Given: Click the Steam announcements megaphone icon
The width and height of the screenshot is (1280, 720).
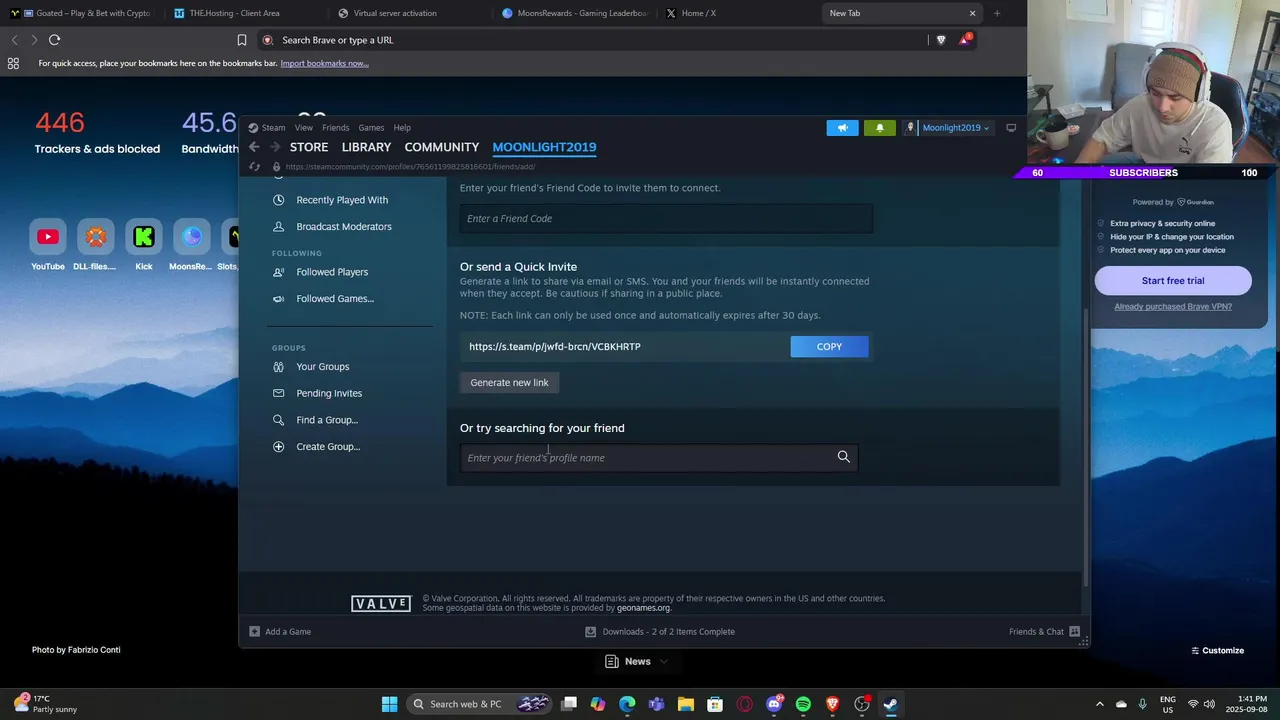Looking at the screenshot, I should tap(842, 128).
